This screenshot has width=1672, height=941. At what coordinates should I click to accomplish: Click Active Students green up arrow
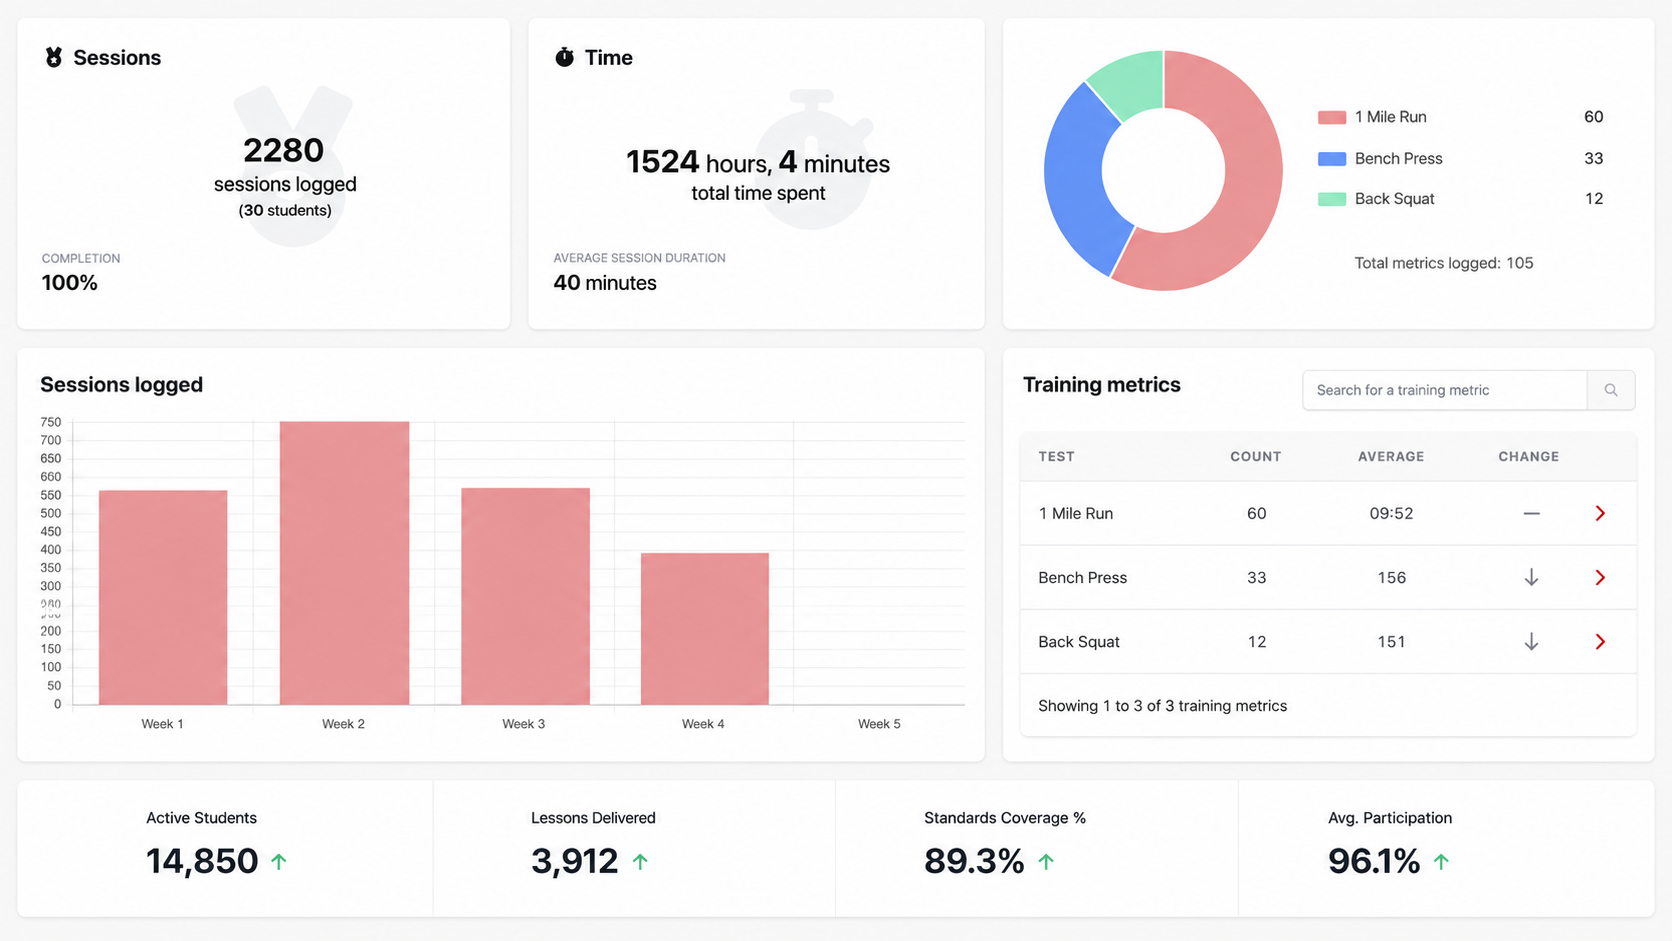(x=279, y=861)
